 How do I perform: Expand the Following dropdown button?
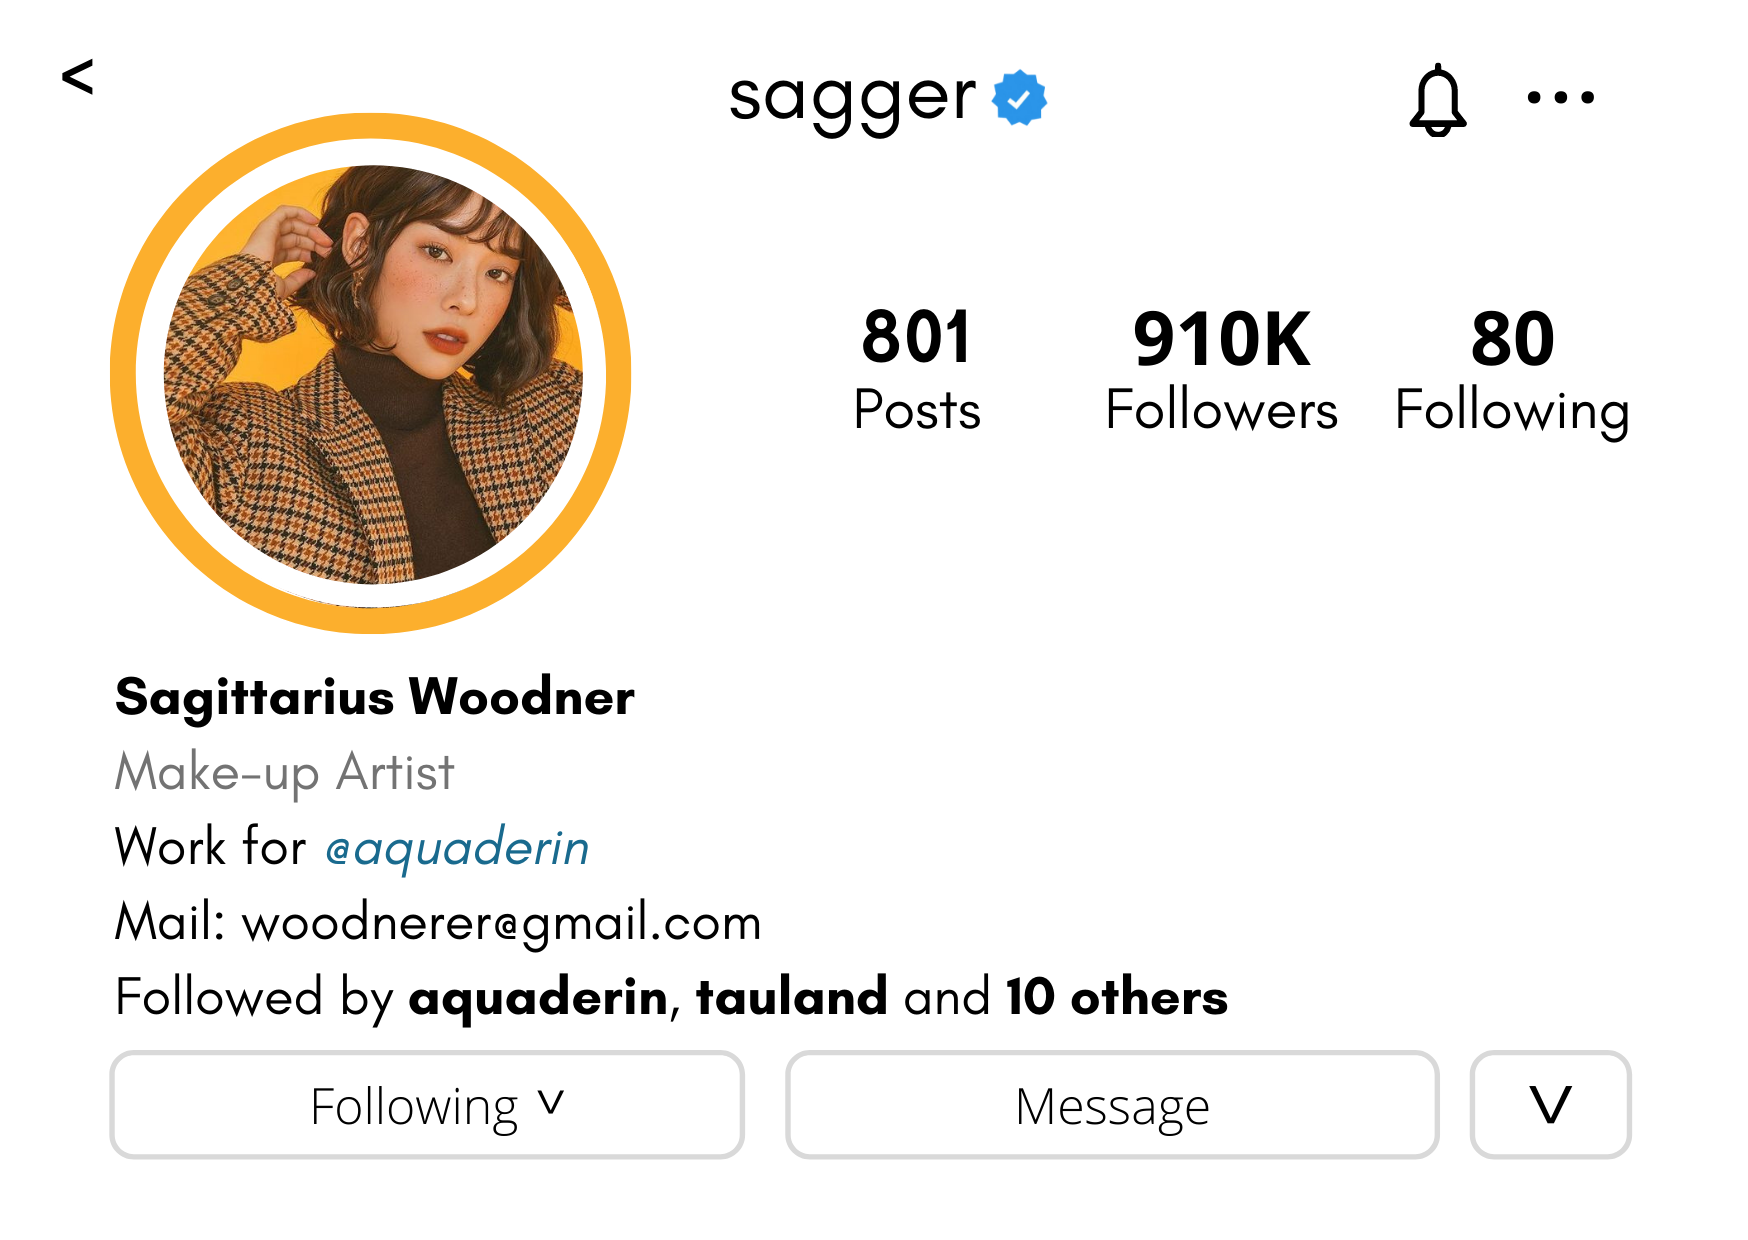pos(427,1105)
